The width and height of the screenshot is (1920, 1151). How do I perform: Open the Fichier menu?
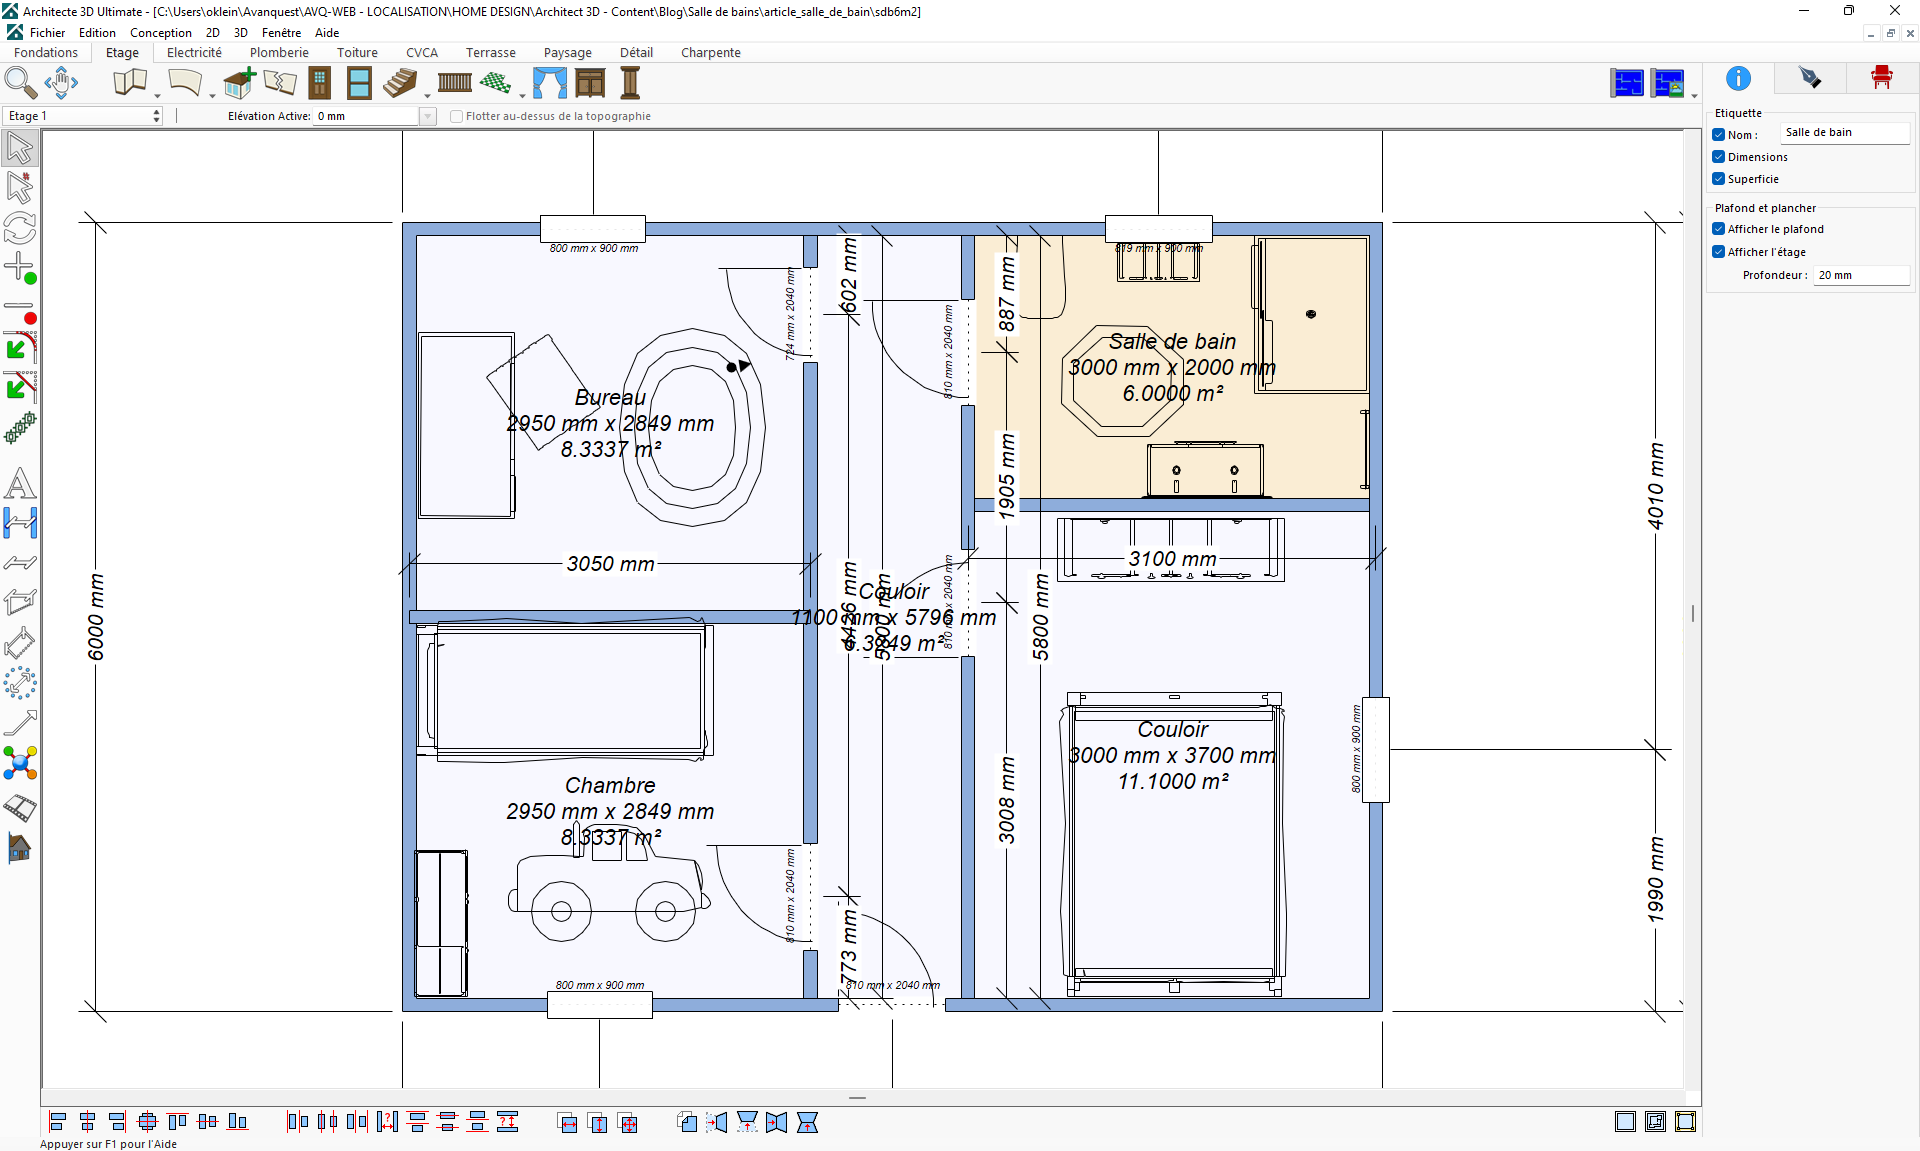(47, 33)
